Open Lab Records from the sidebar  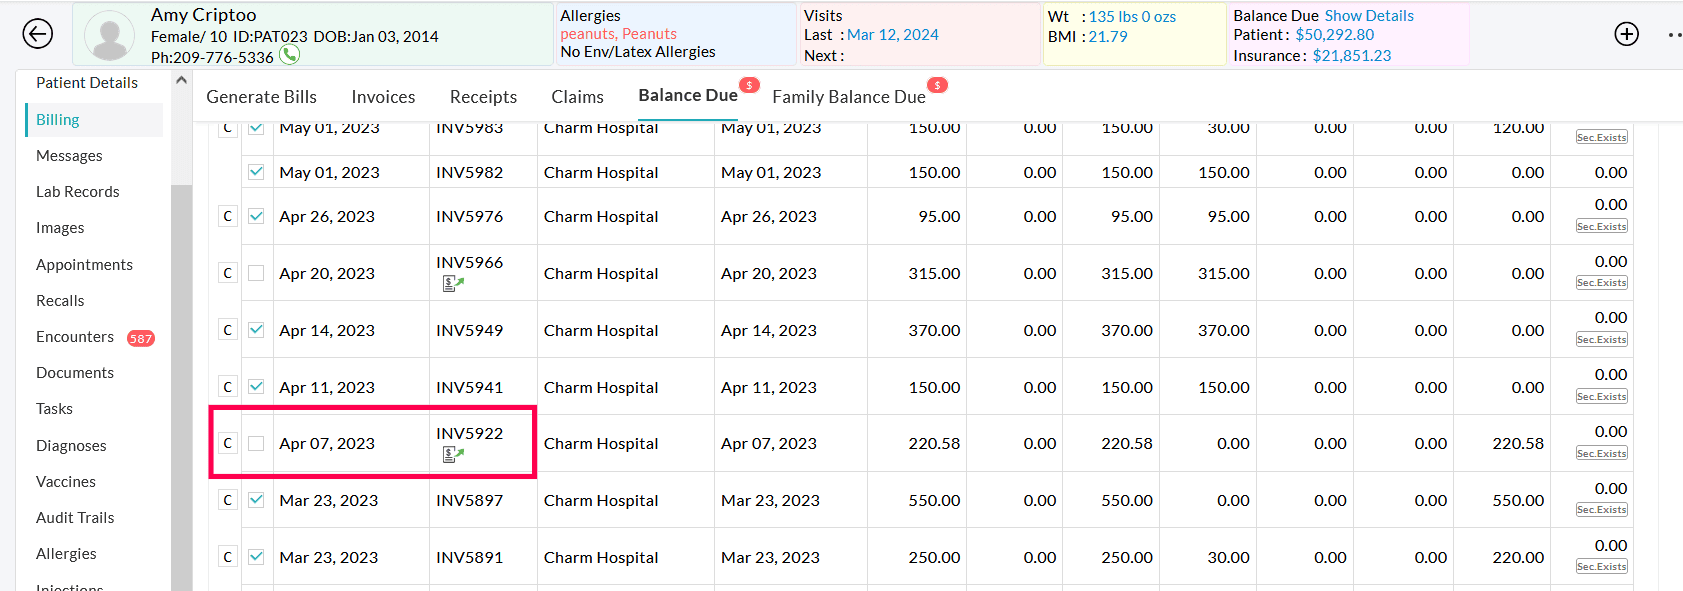point(77,191)
